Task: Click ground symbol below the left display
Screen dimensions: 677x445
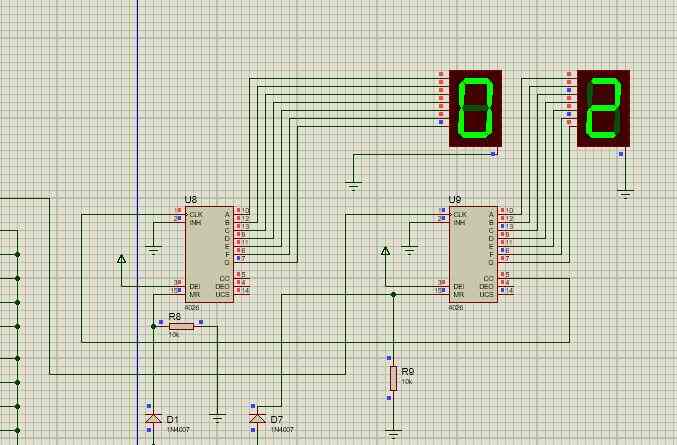Action: click(352, 185)
